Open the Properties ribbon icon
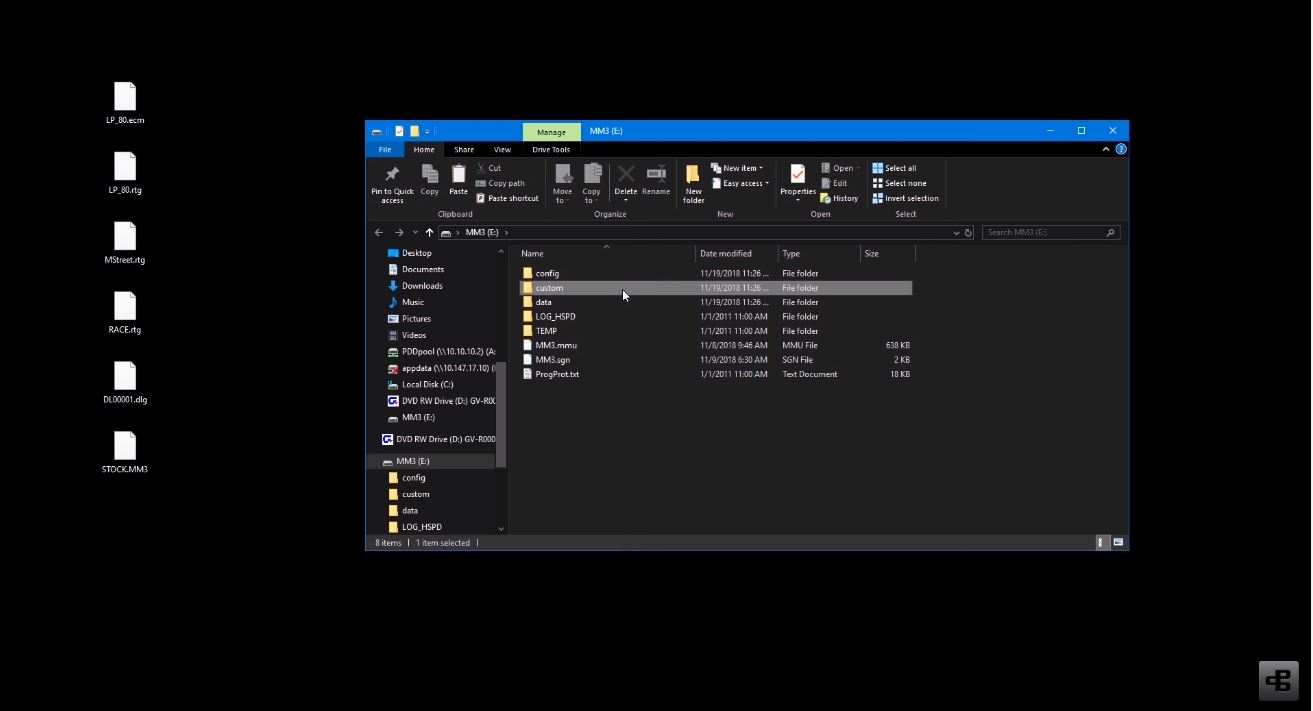Viewport: 1313px width, 711px height. click(797, 176)
